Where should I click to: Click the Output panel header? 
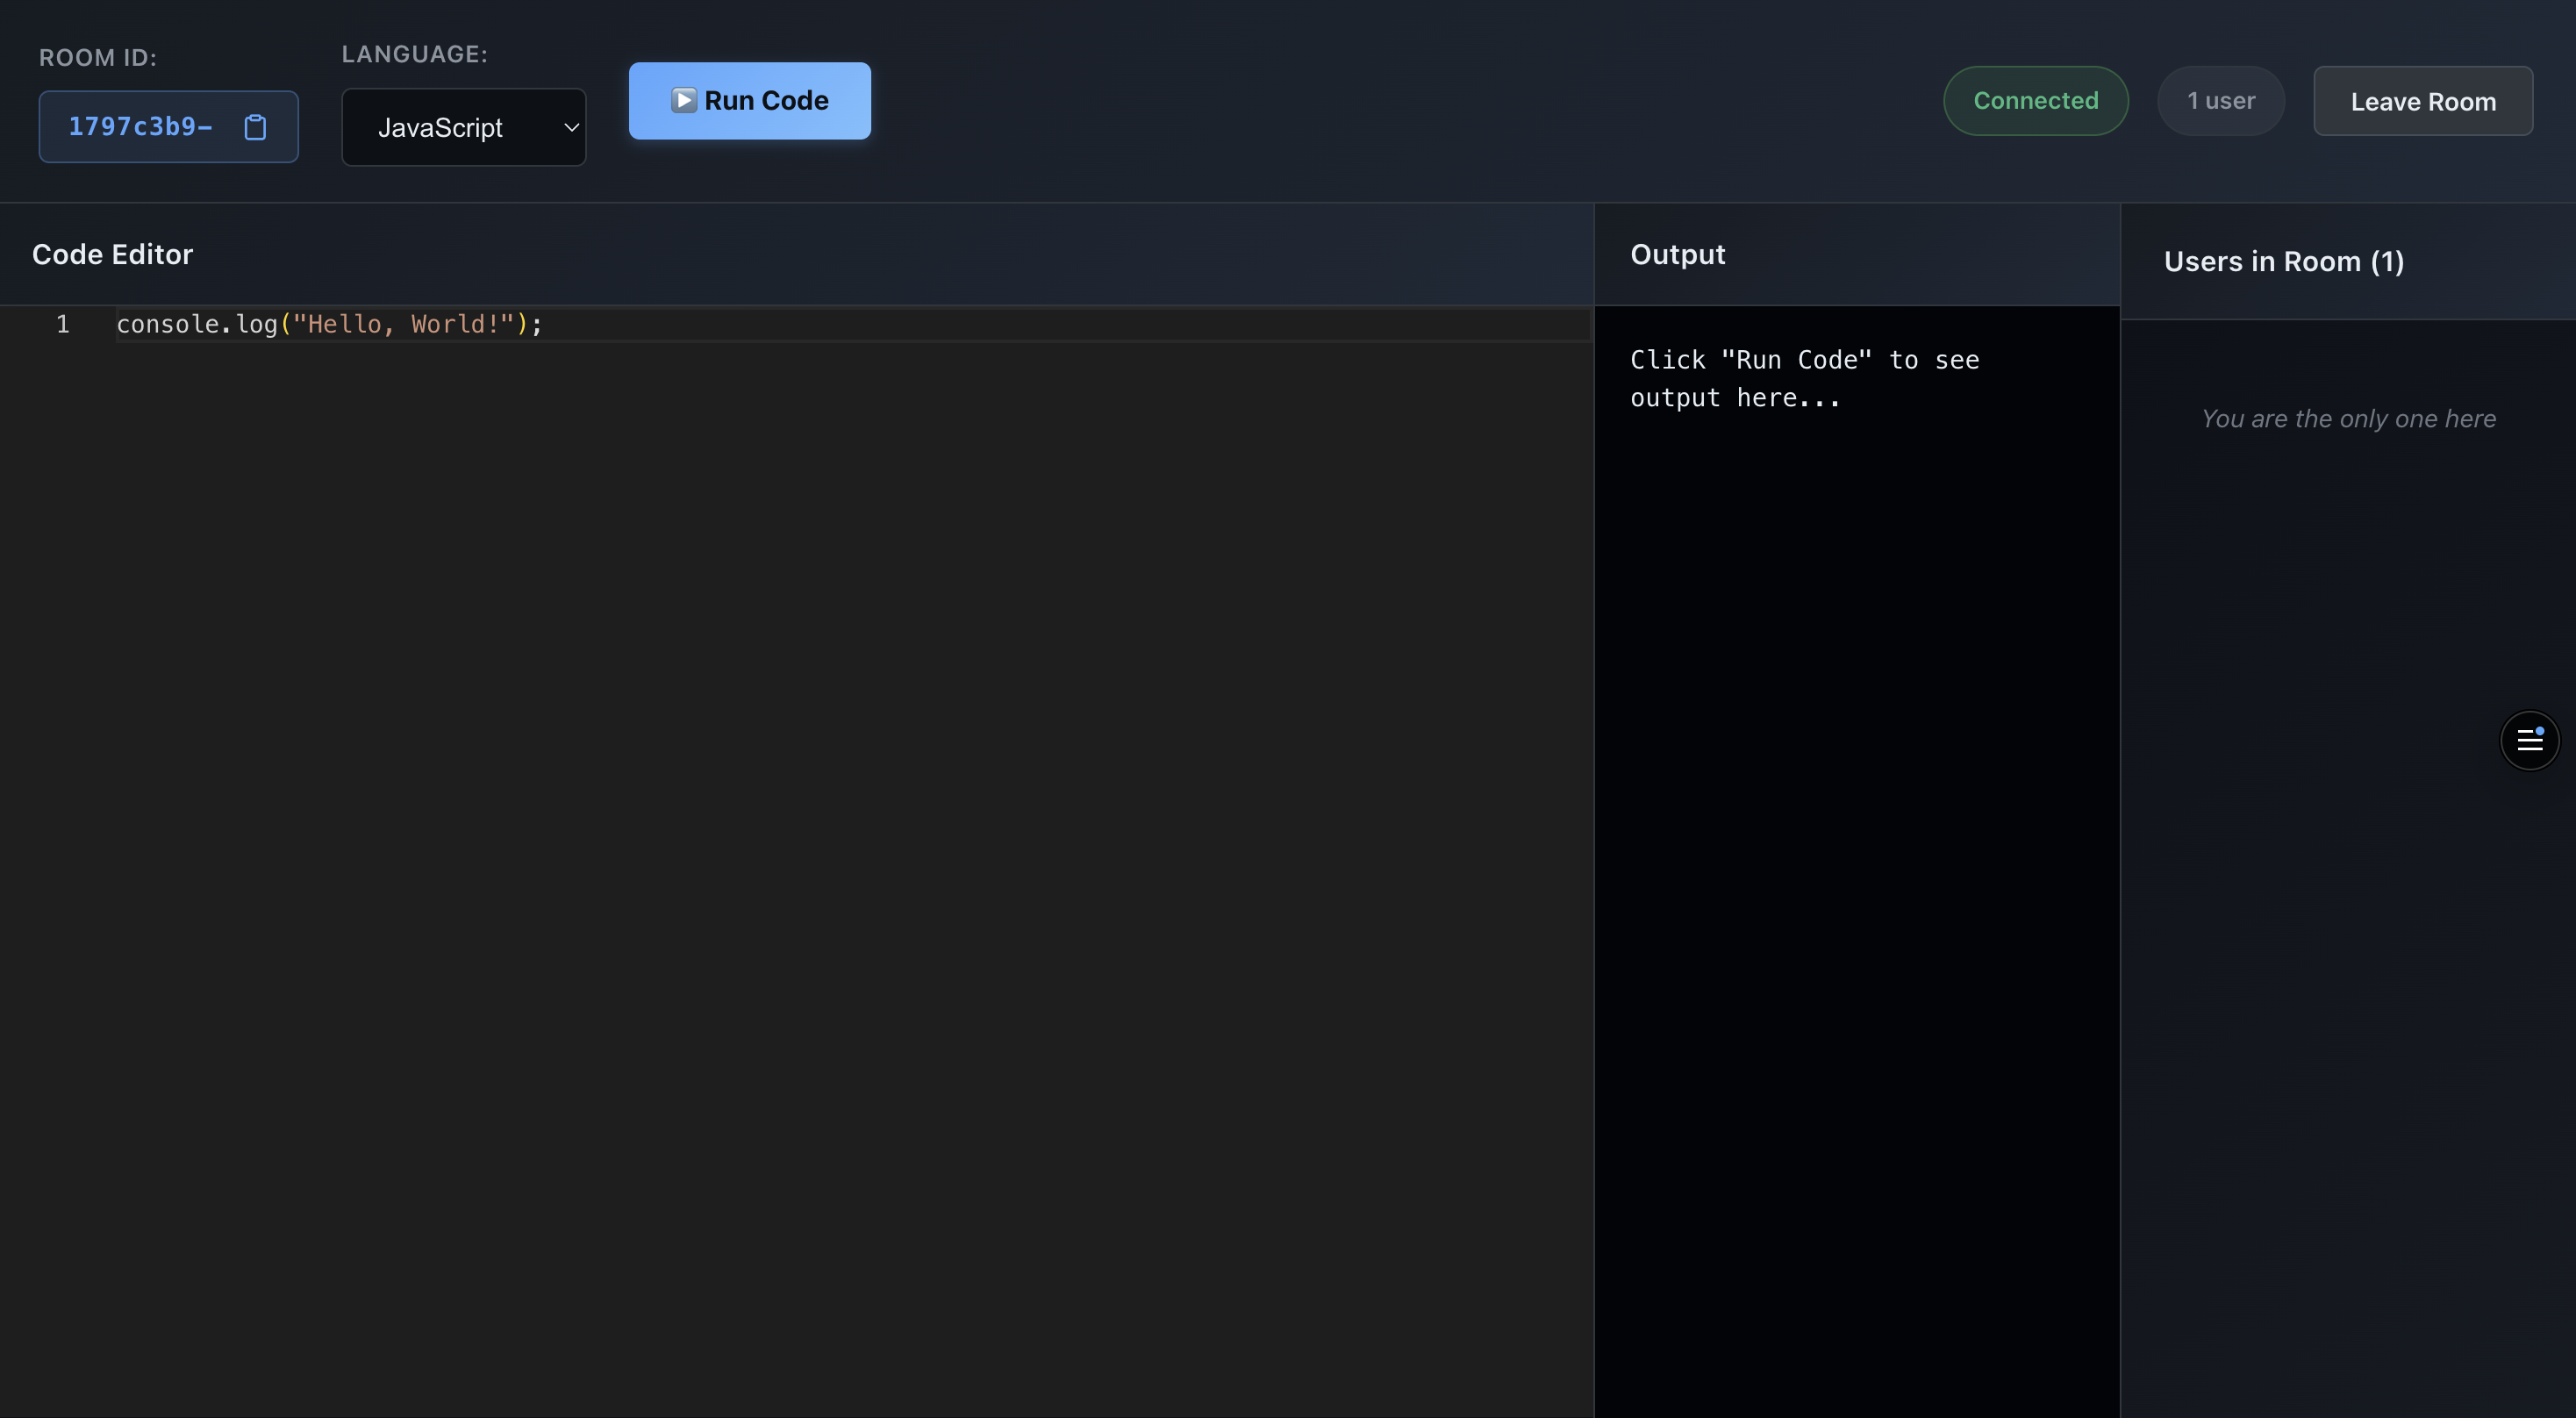click(1677, 254)
